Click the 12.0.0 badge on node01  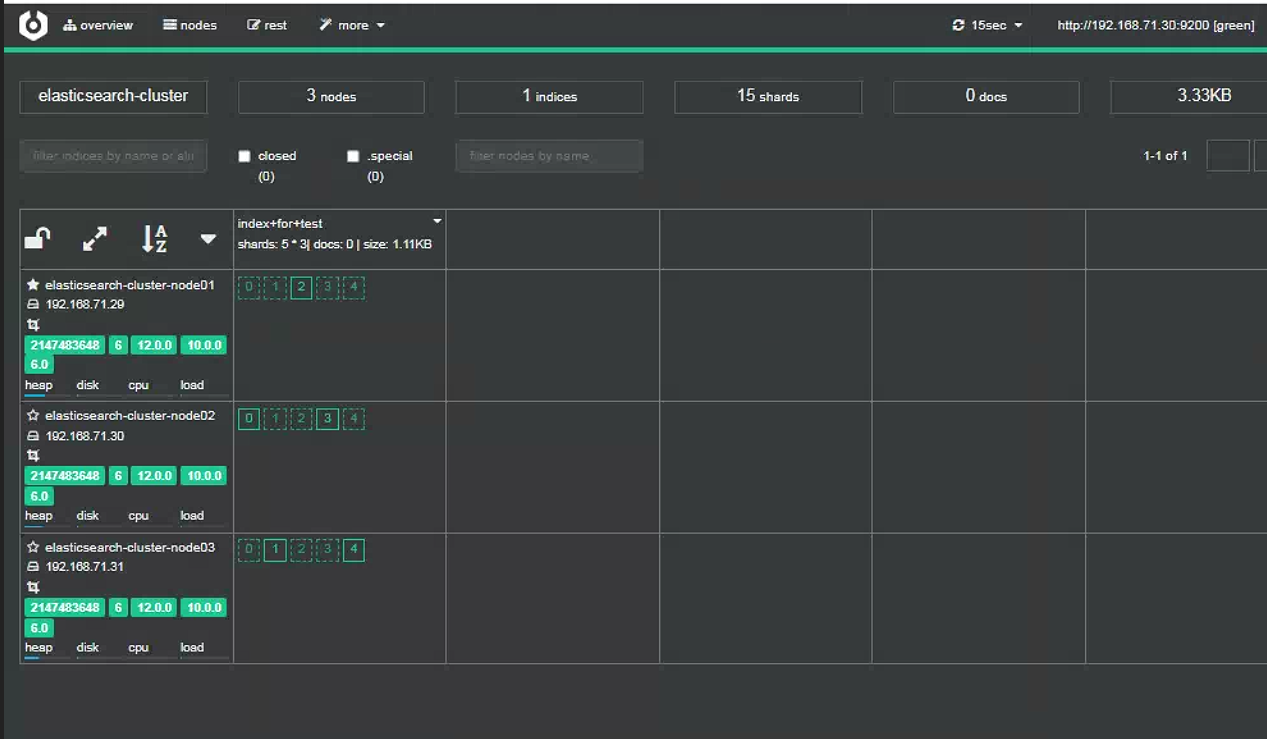coord(155,345)
